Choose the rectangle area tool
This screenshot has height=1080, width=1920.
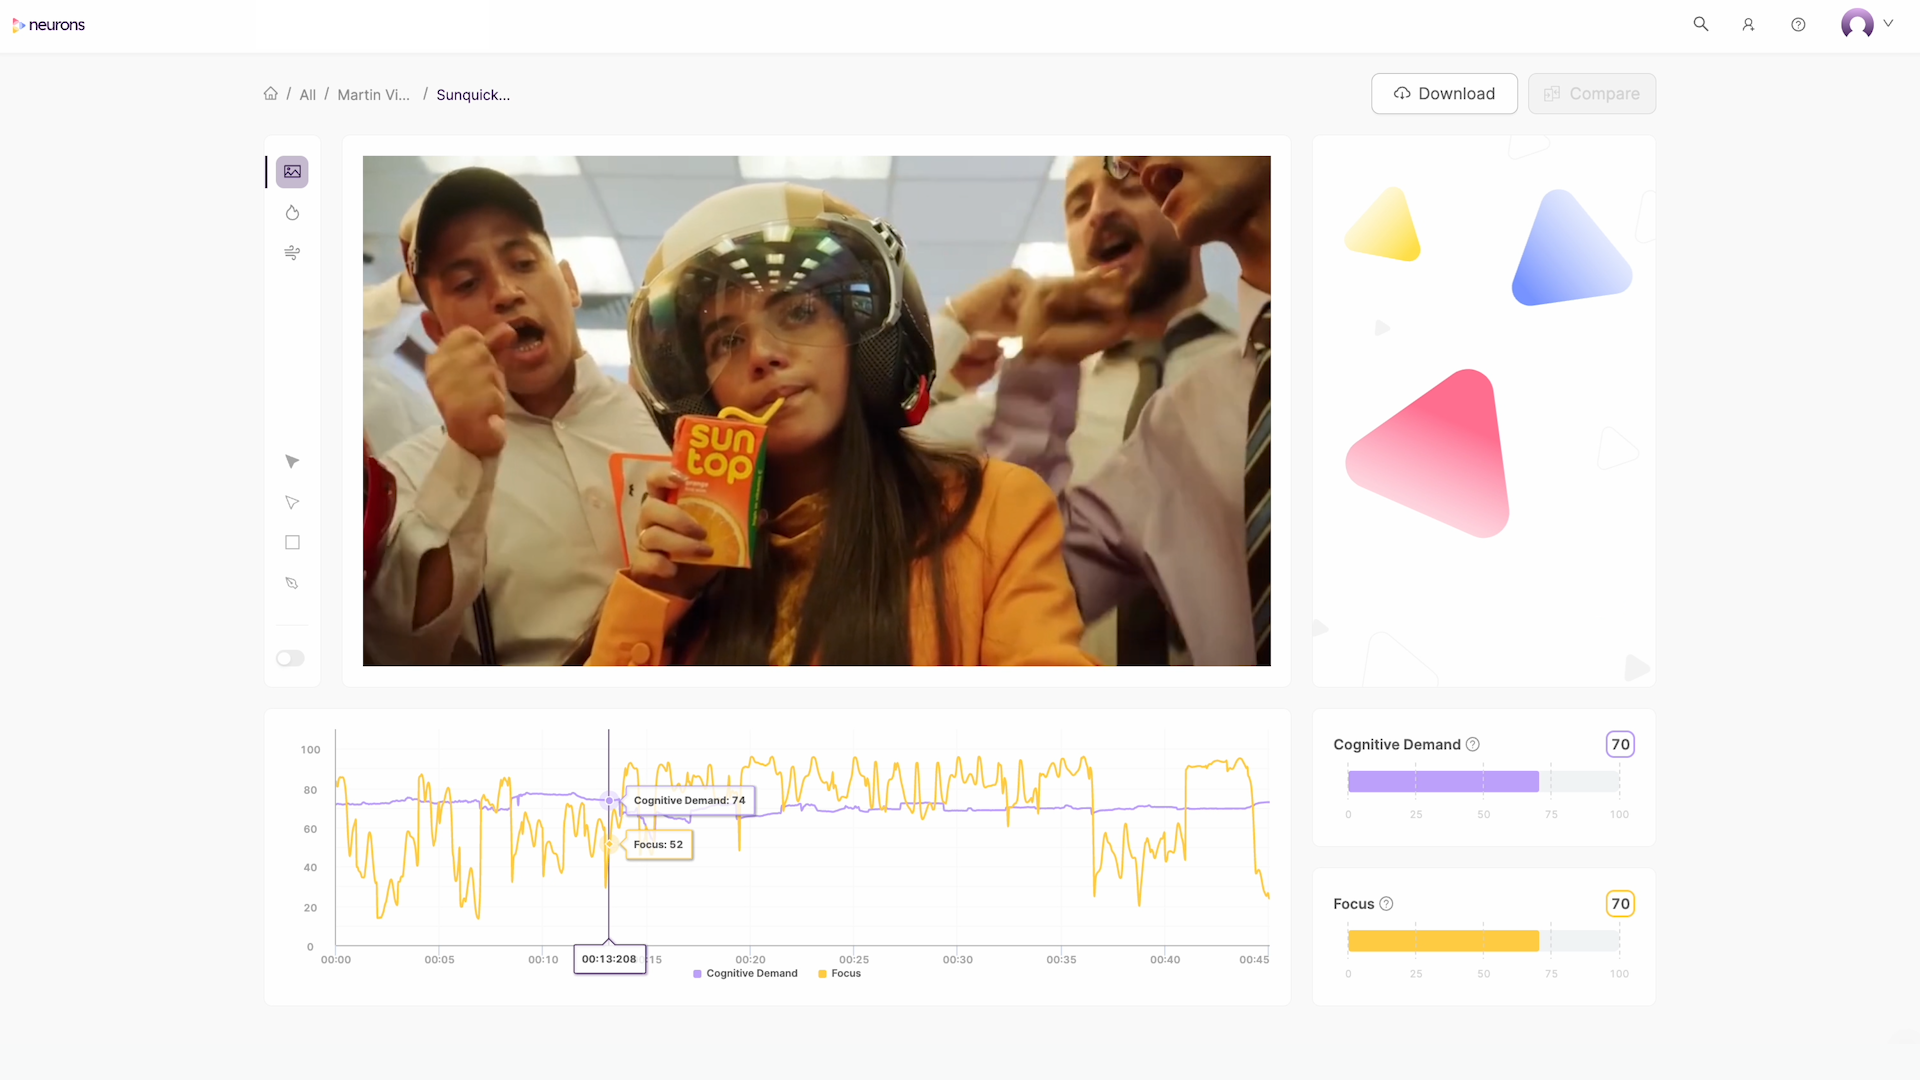292,543
